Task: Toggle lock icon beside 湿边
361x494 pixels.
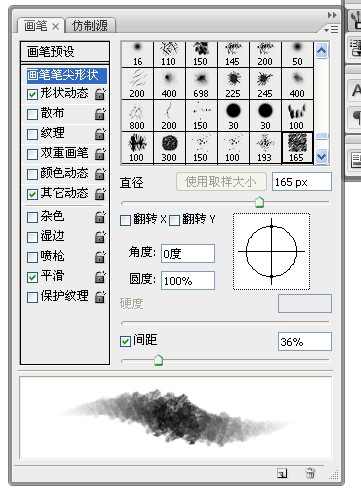Action: (100, 237)
